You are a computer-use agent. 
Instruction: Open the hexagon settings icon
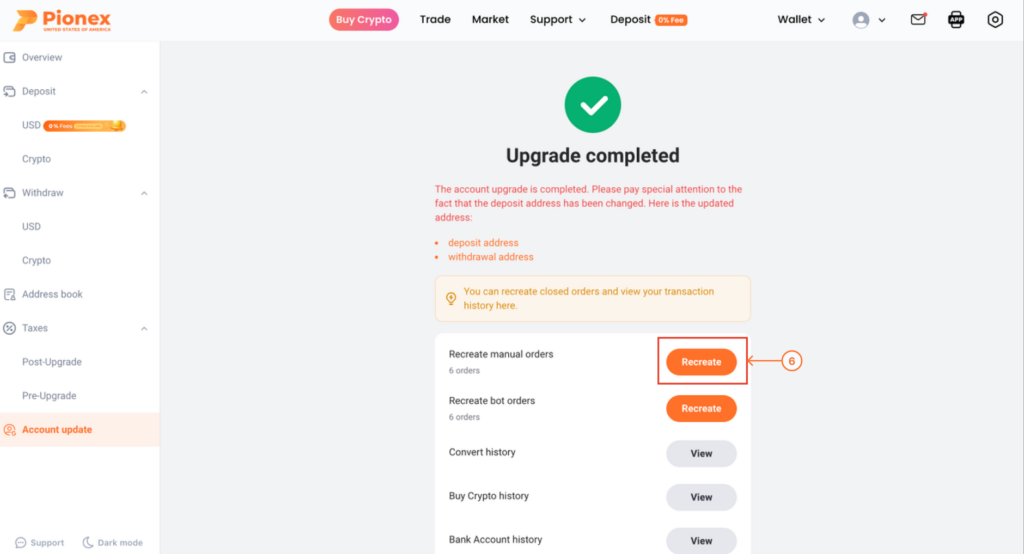tap(995, 20)
